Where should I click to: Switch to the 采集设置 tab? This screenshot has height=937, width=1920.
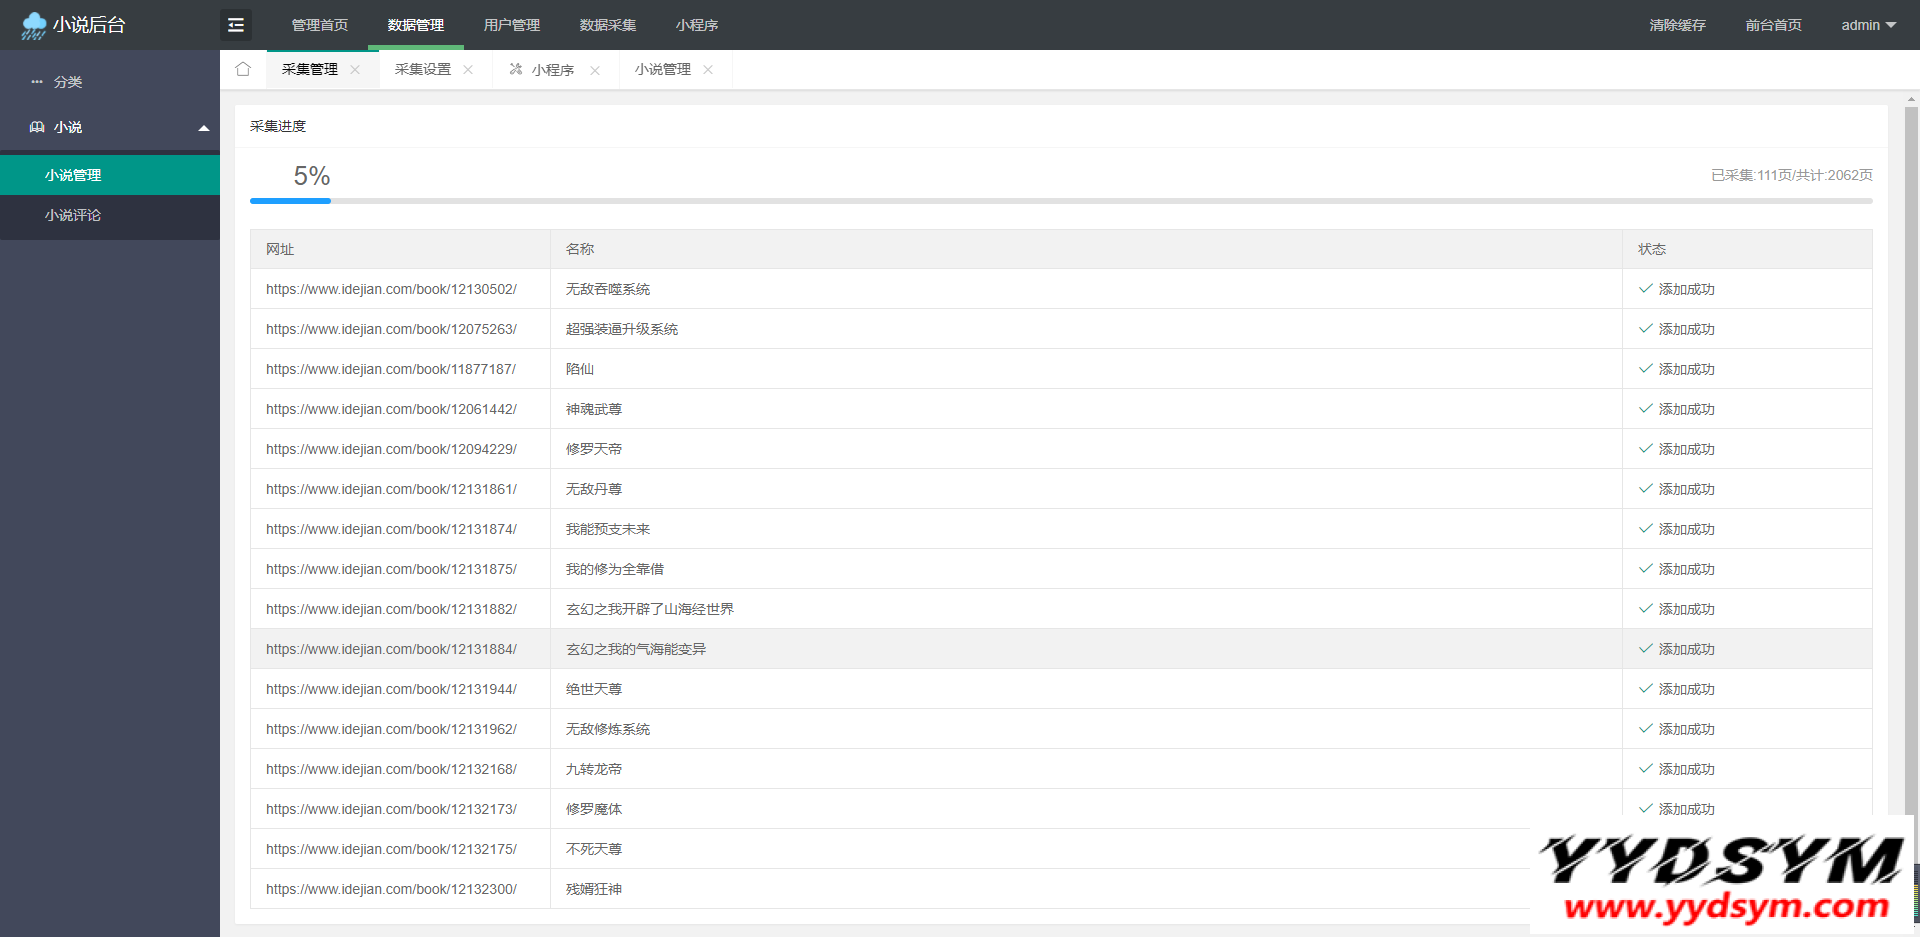[423, 69]
